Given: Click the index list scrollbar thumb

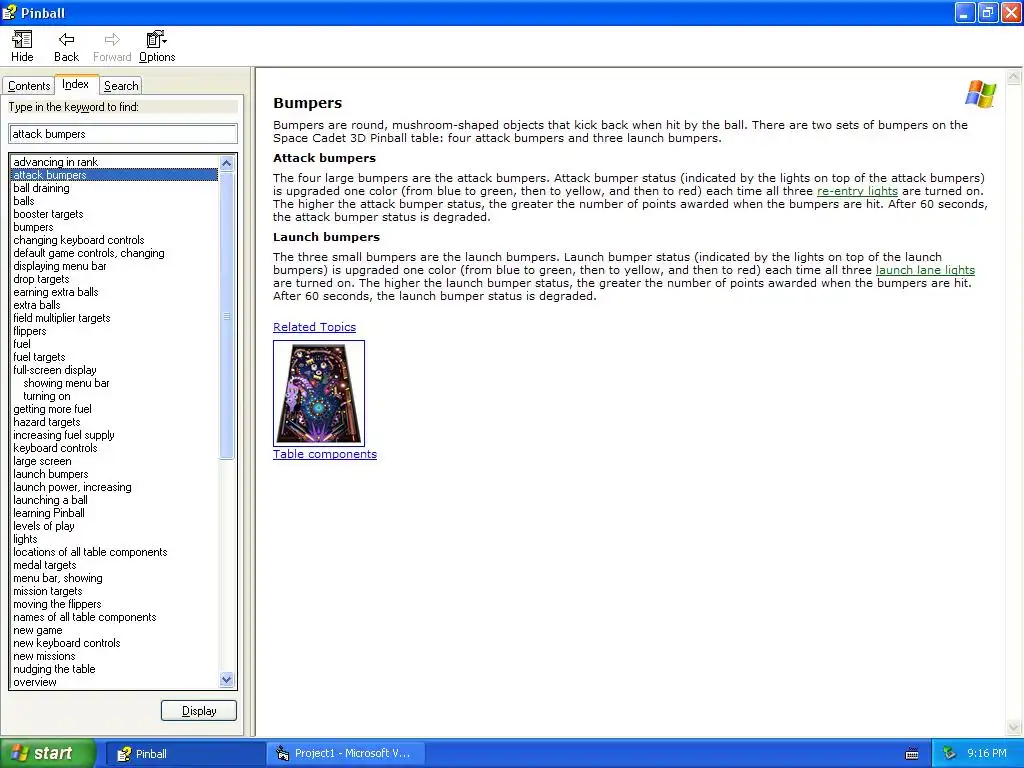Looking at the screenshot, I should coord(227,315).
